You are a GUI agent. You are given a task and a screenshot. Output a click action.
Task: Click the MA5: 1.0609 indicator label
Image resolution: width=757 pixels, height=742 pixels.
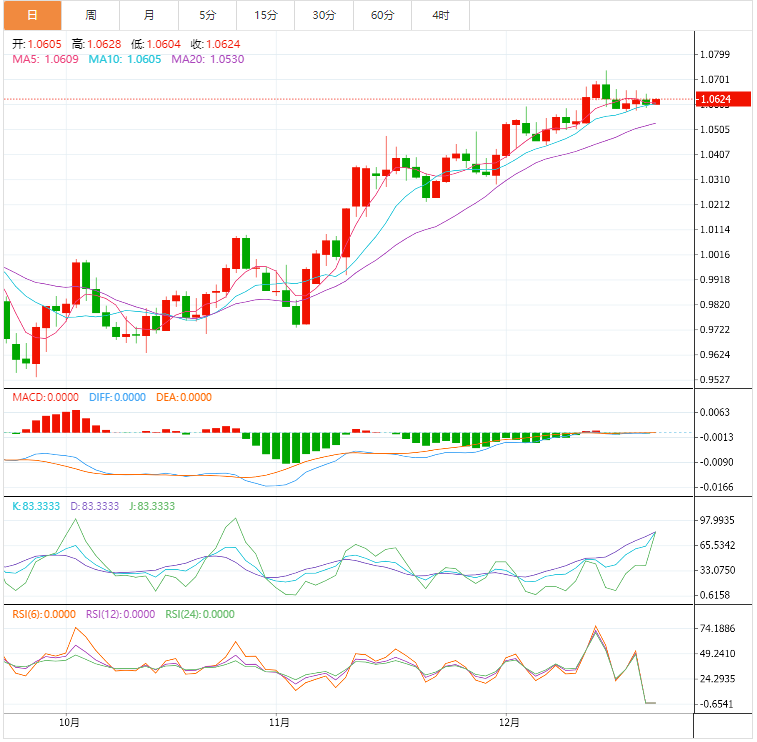[46, 60]
